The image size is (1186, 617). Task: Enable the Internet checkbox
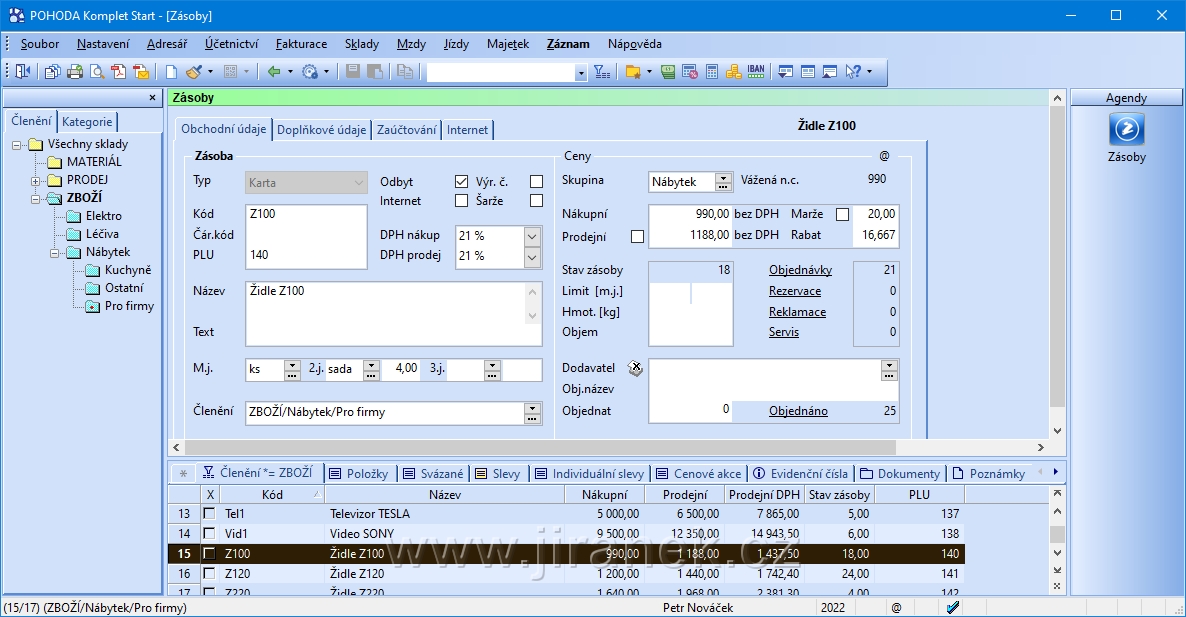[x=461, y=201]
